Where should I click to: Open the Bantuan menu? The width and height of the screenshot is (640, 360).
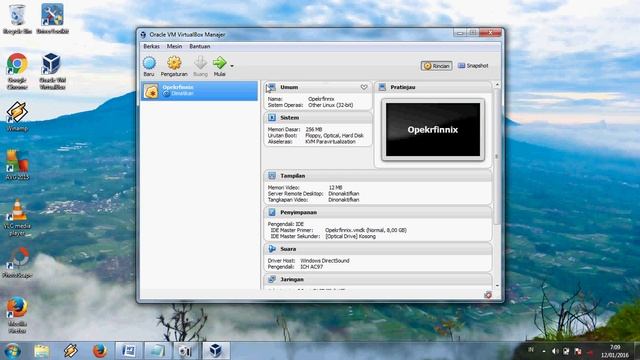tap(200, 47)
